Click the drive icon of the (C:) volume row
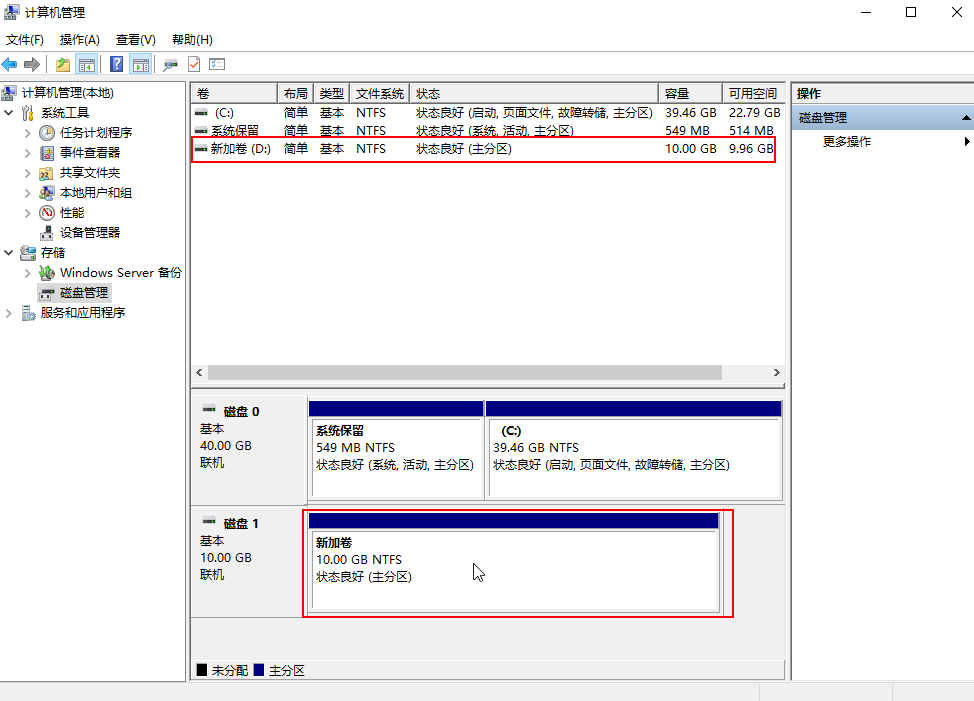This screenshot has height=701, width=974. (x=201, y=113)
